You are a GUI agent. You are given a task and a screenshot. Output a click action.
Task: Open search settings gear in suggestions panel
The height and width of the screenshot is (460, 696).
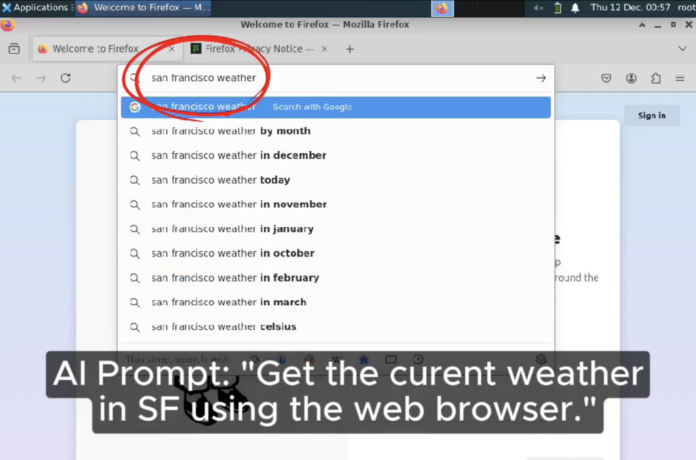[541, 359]
